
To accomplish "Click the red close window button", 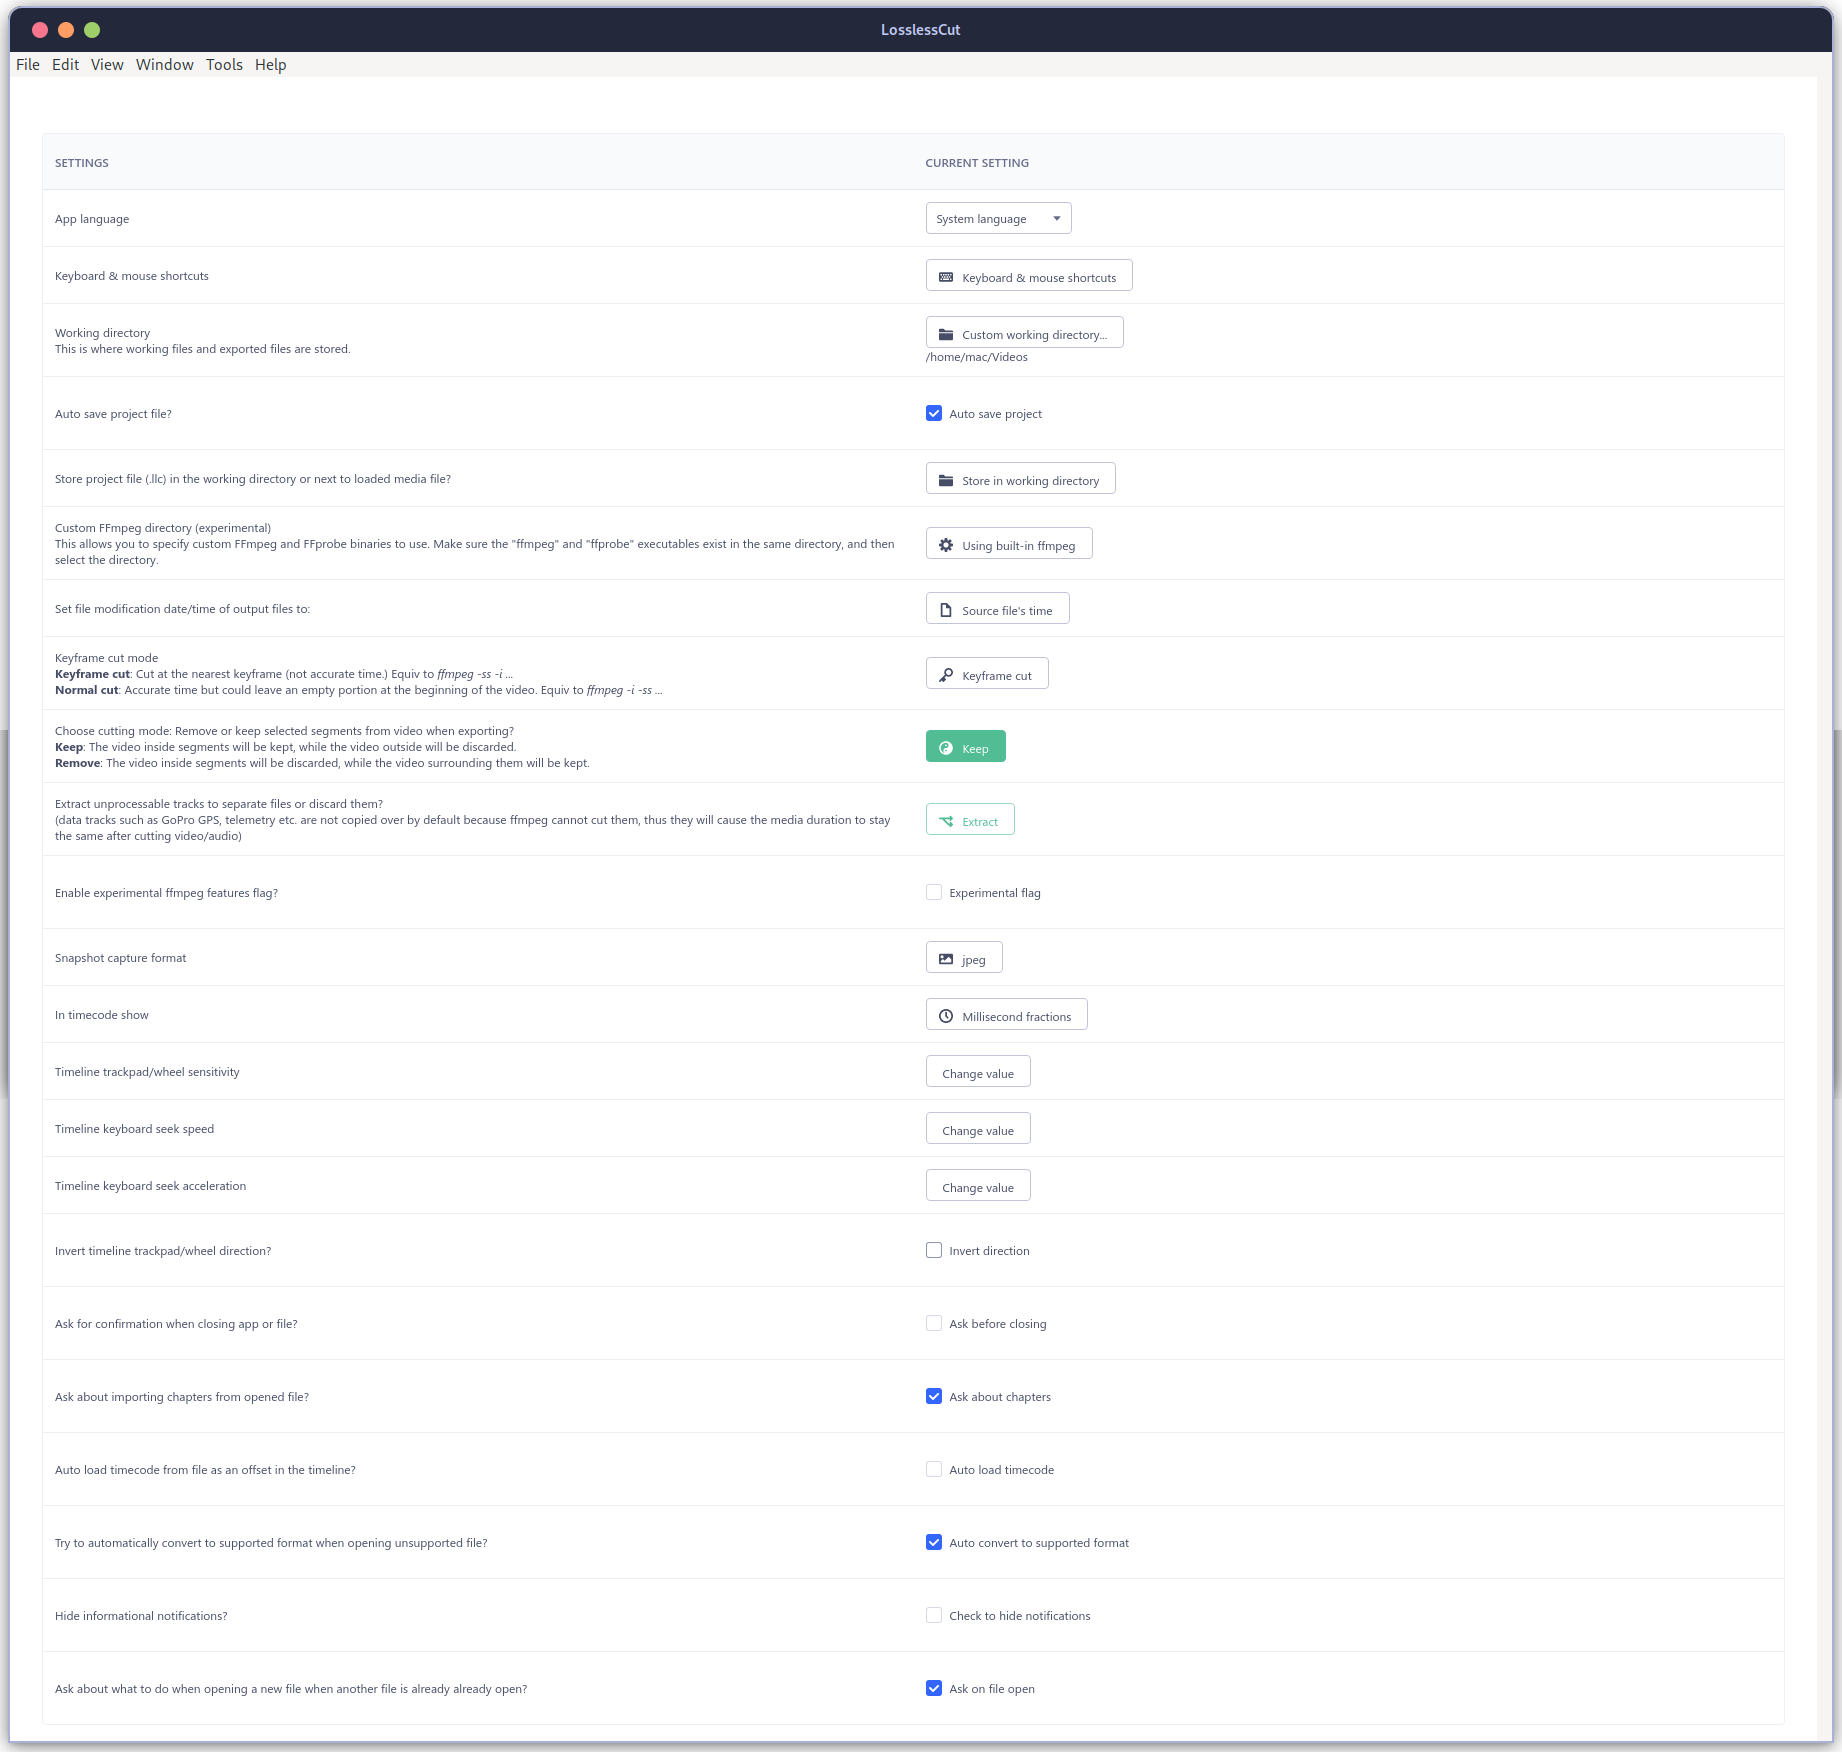I will coord(40,30).
